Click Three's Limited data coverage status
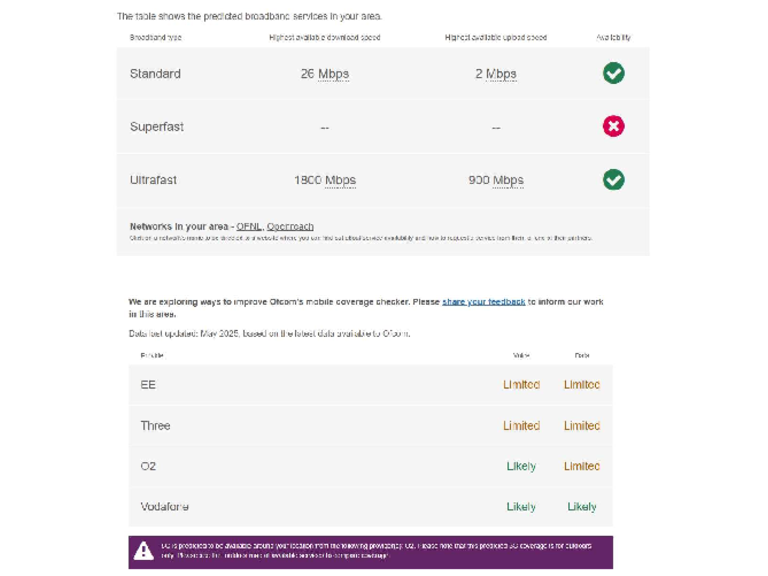768x576 pixels. pyautogui.click(x=581, y=426)
